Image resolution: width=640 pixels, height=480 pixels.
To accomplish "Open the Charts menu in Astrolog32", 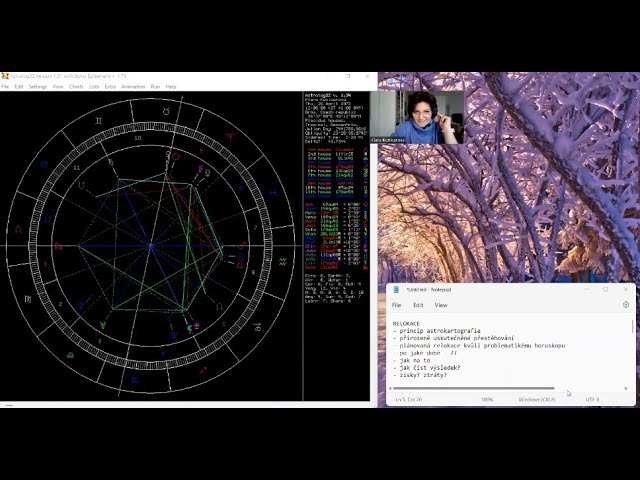I will tap(76, 87).
